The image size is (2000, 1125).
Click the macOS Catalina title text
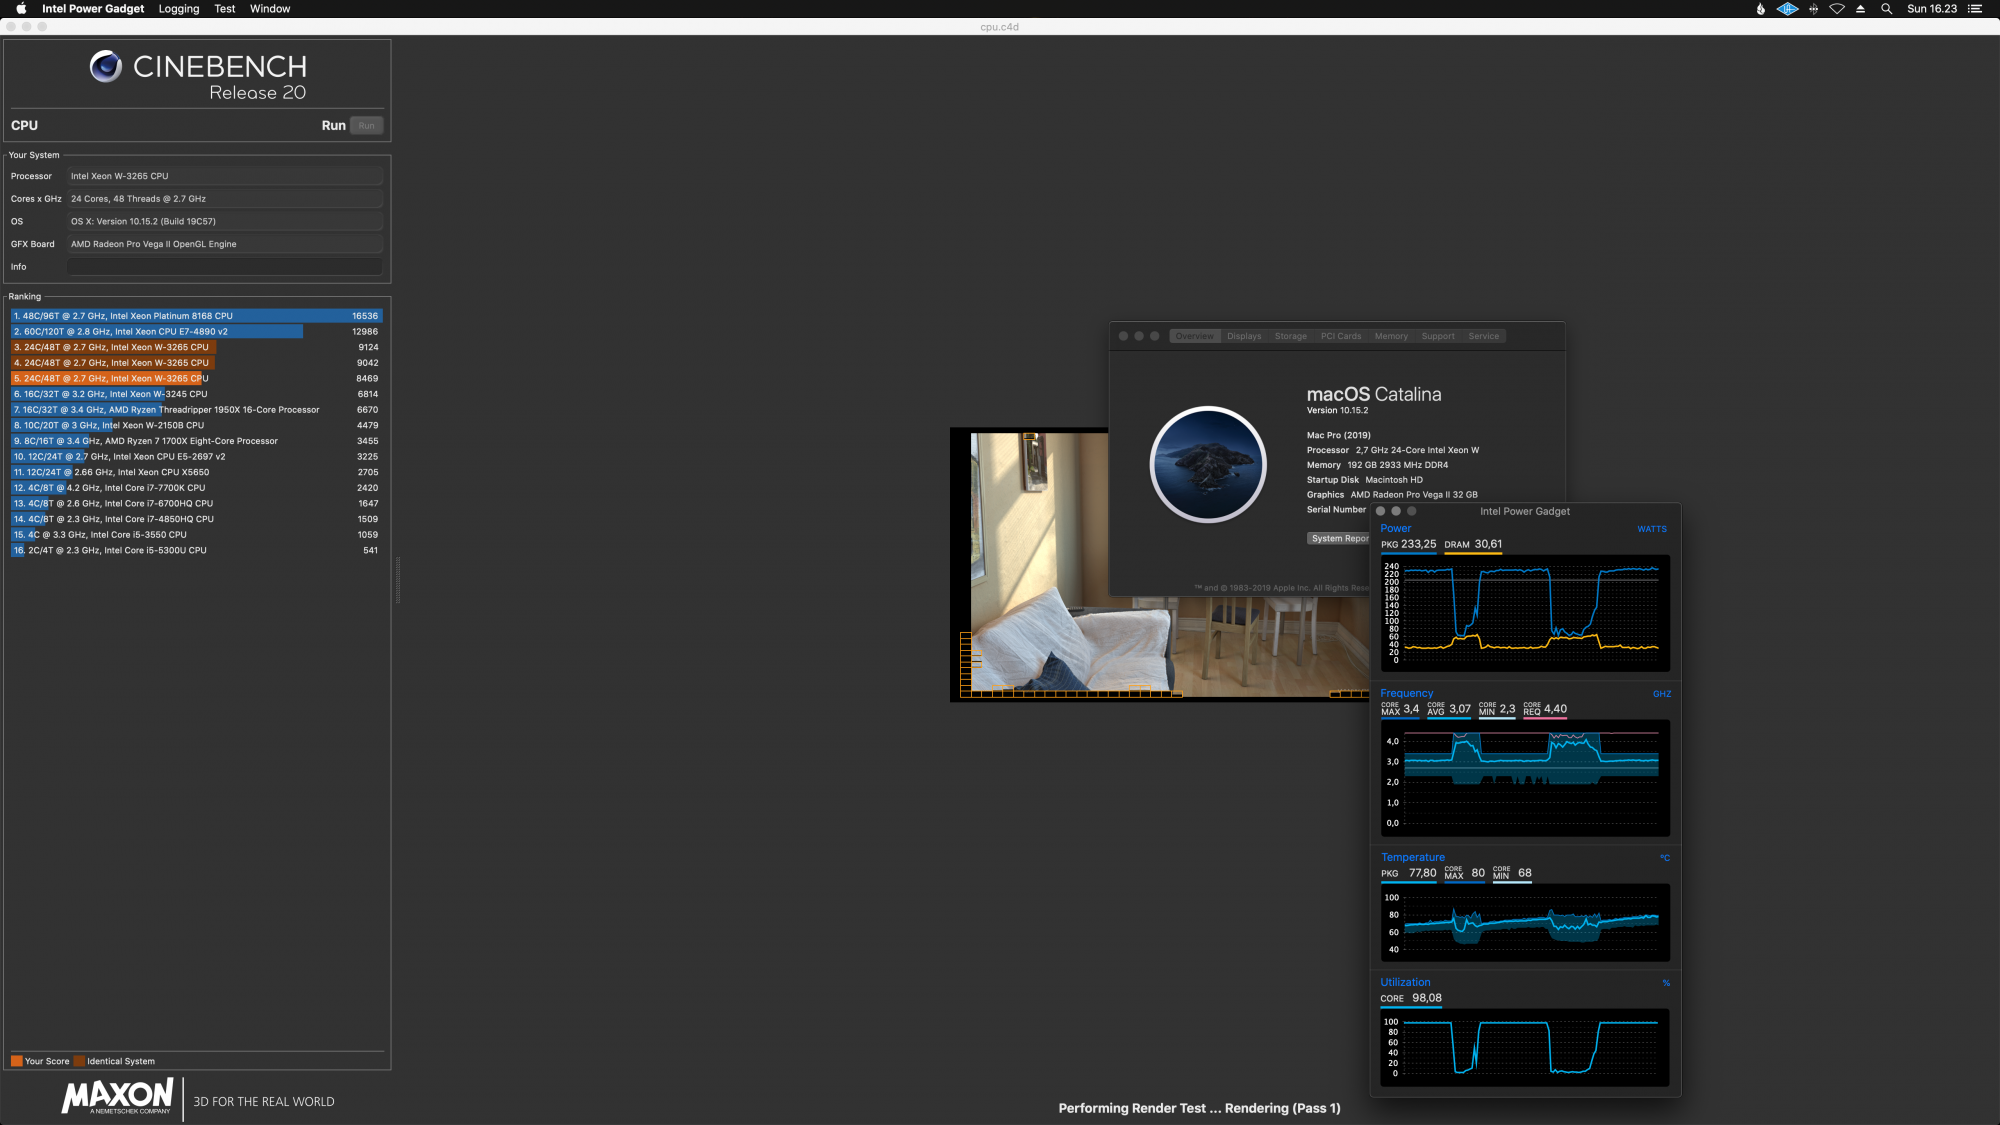click(1374, 394)
